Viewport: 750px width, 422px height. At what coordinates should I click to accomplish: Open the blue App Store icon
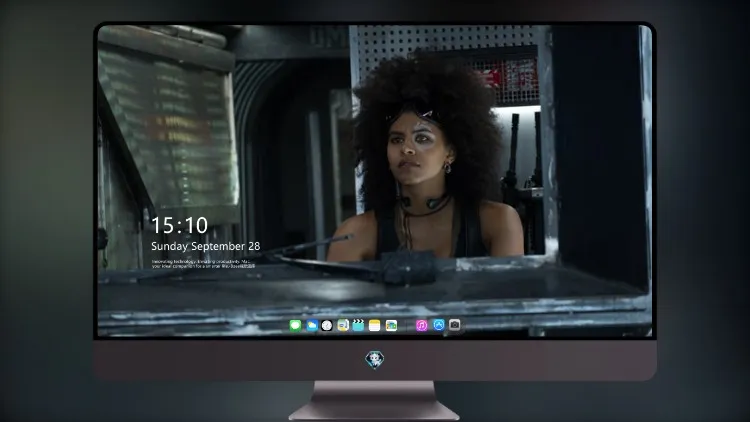click(439, 325)
